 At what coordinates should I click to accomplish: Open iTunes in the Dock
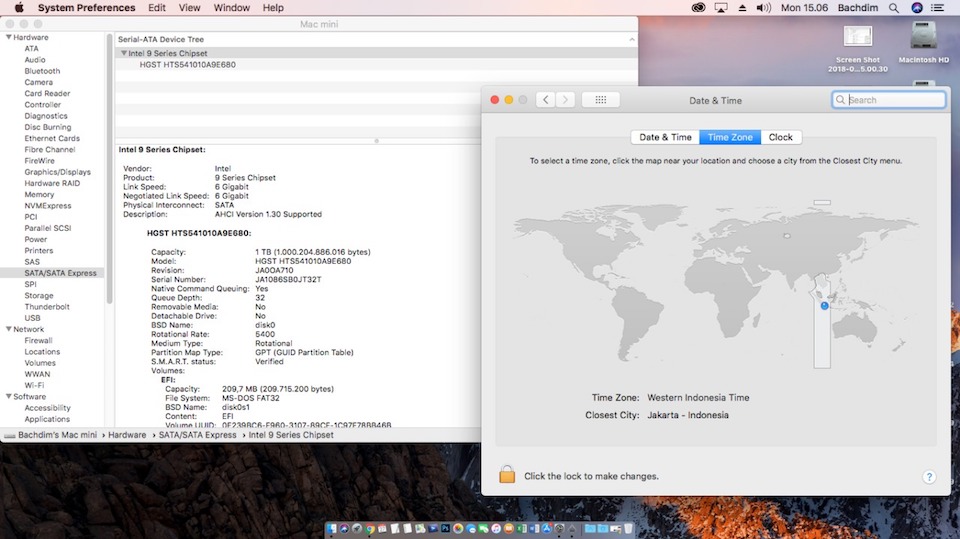[x=497, y=529]
